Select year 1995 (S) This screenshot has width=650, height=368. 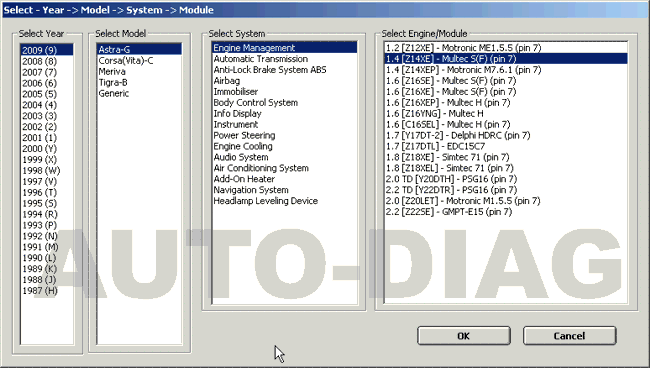click(47, 203)
